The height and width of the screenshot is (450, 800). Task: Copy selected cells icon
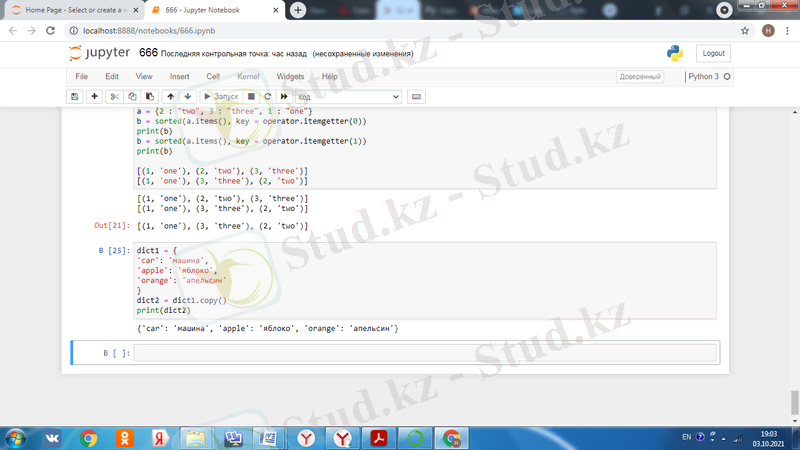132,96
